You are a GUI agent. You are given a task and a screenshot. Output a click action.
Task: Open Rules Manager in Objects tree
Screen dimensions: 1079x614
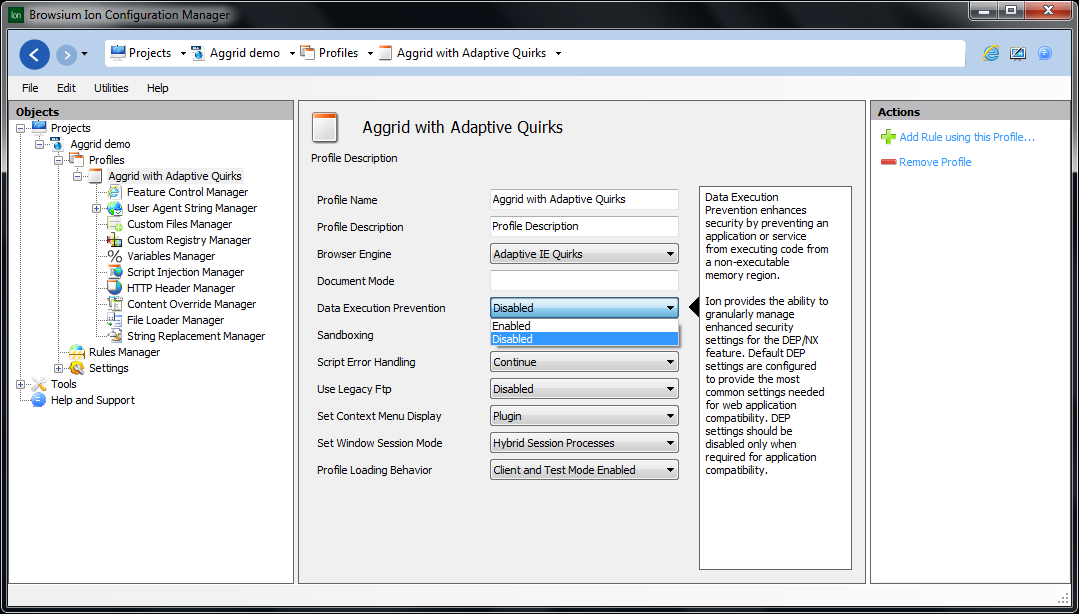tap(125, 352)
